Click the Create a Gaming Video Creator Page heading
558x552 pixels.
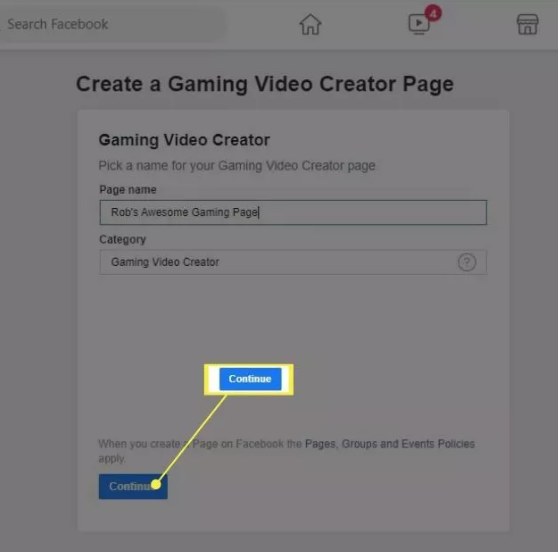coord(265,84)
